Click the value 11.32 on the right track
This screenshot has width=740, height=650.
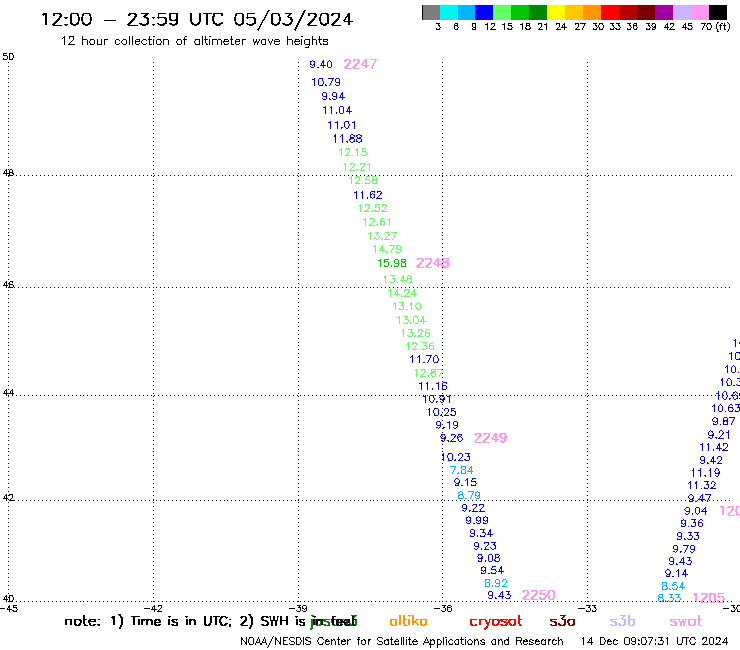click(x=702, y=486)
